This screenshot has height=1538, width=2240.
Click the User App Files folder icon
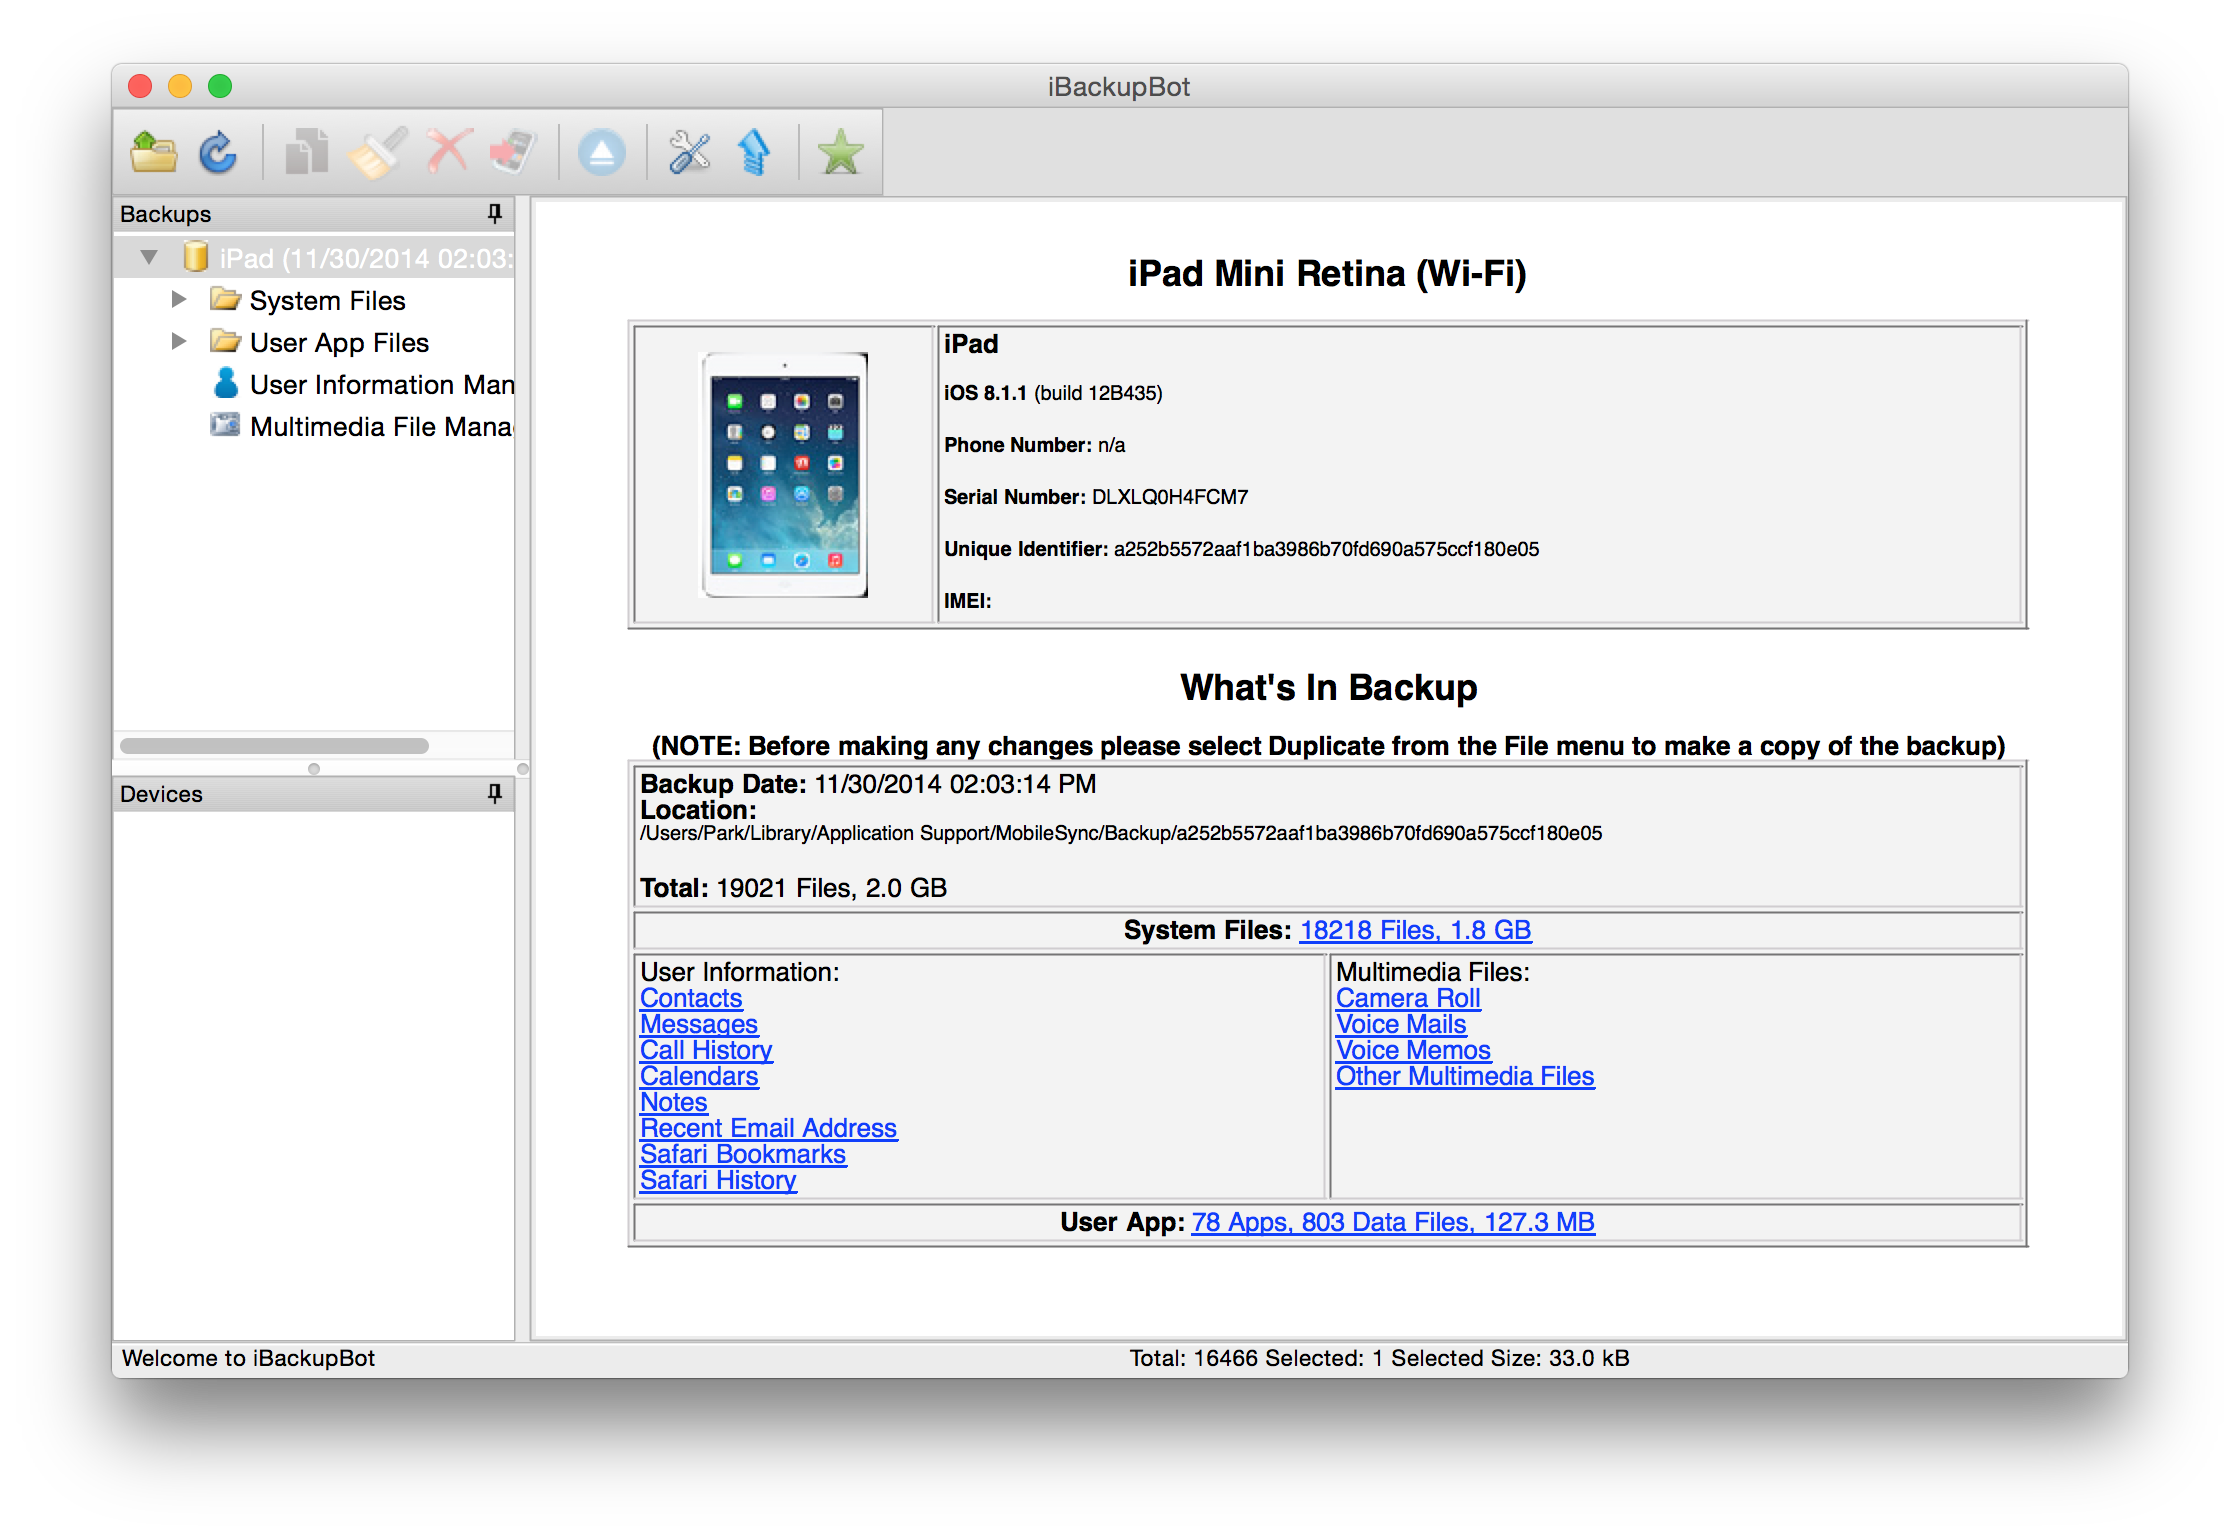coord(225,341)
